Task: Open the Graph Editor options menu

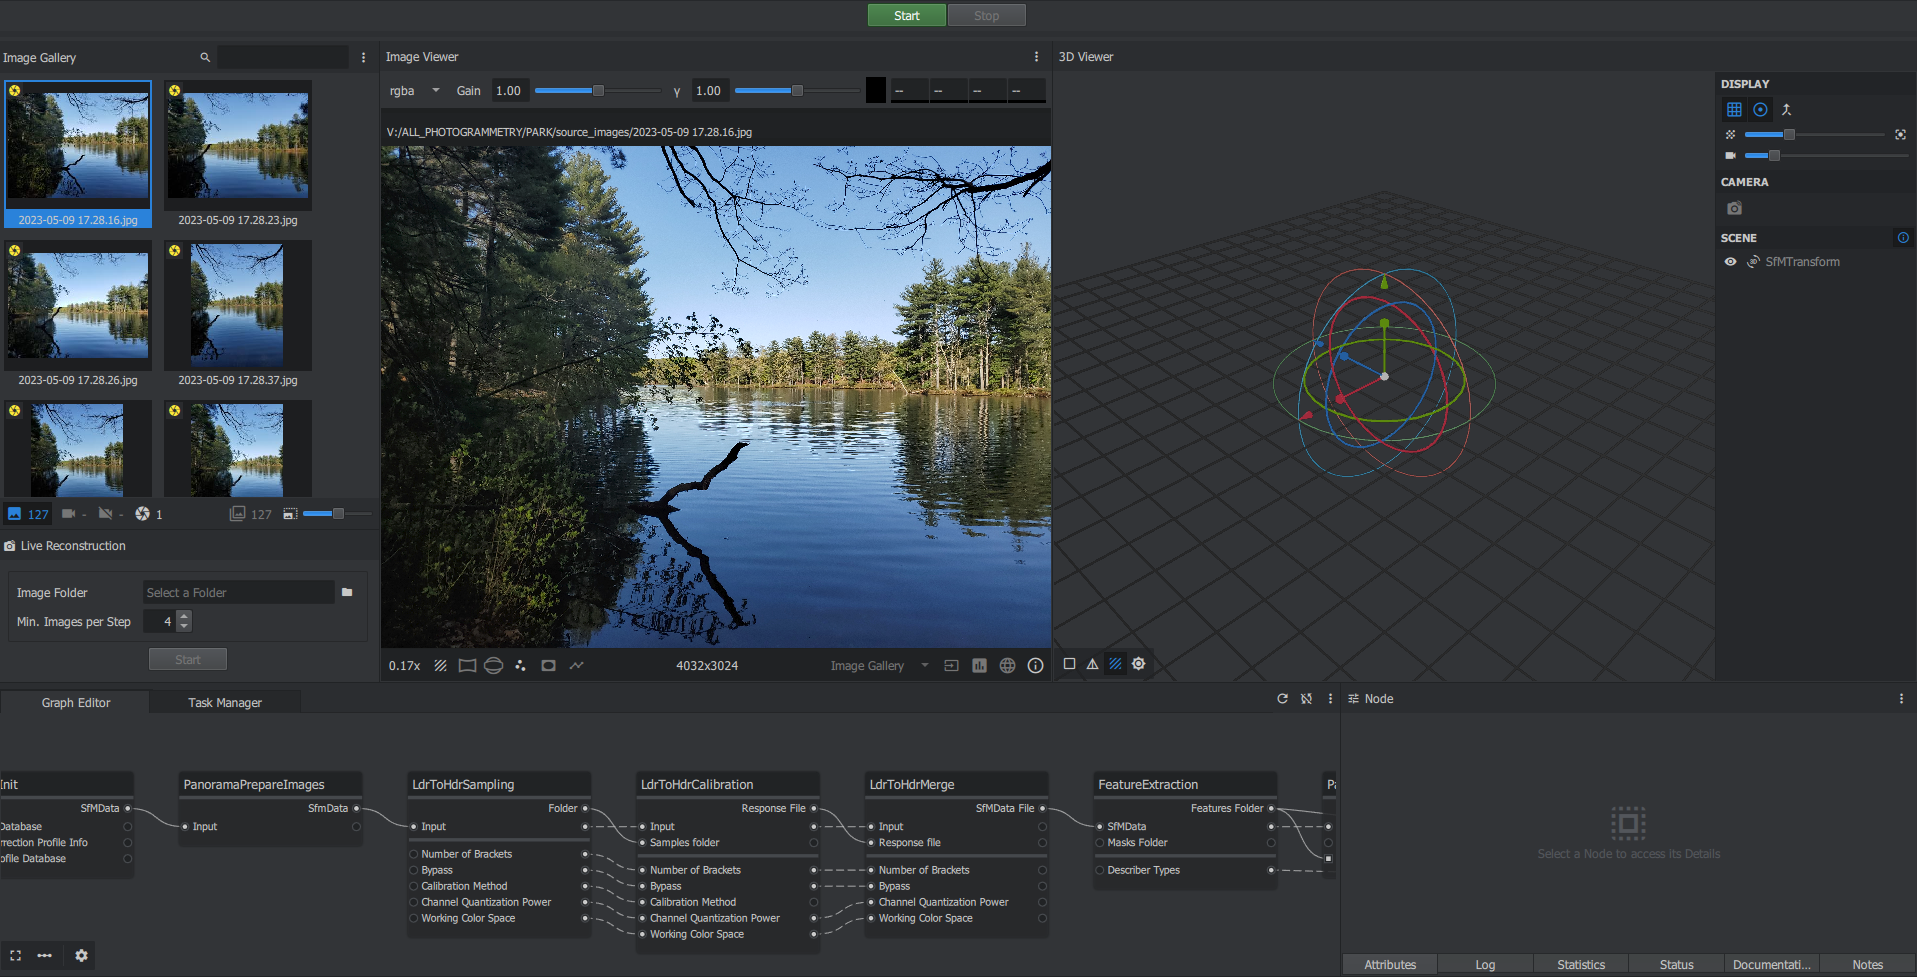Action: pyautogui.click(x=1330, y=699)
